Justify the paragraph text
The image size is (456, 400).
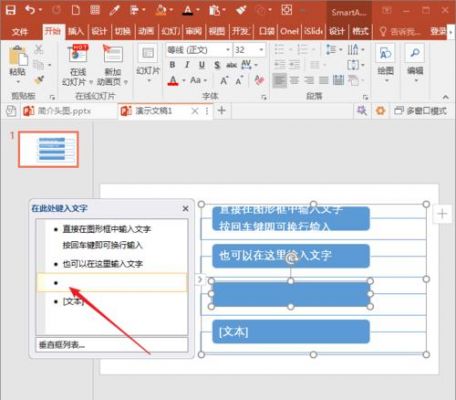[324, 80]
